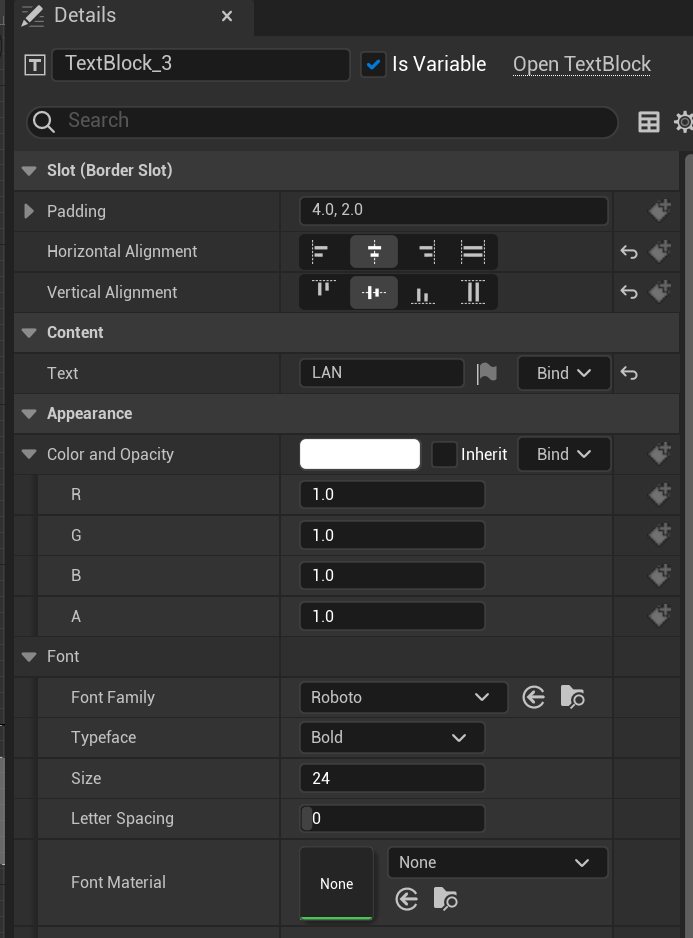Uncheck the Is Variable checkbox
The height and width of the screenshot is (938, 693).
click(x=373, y=65)
